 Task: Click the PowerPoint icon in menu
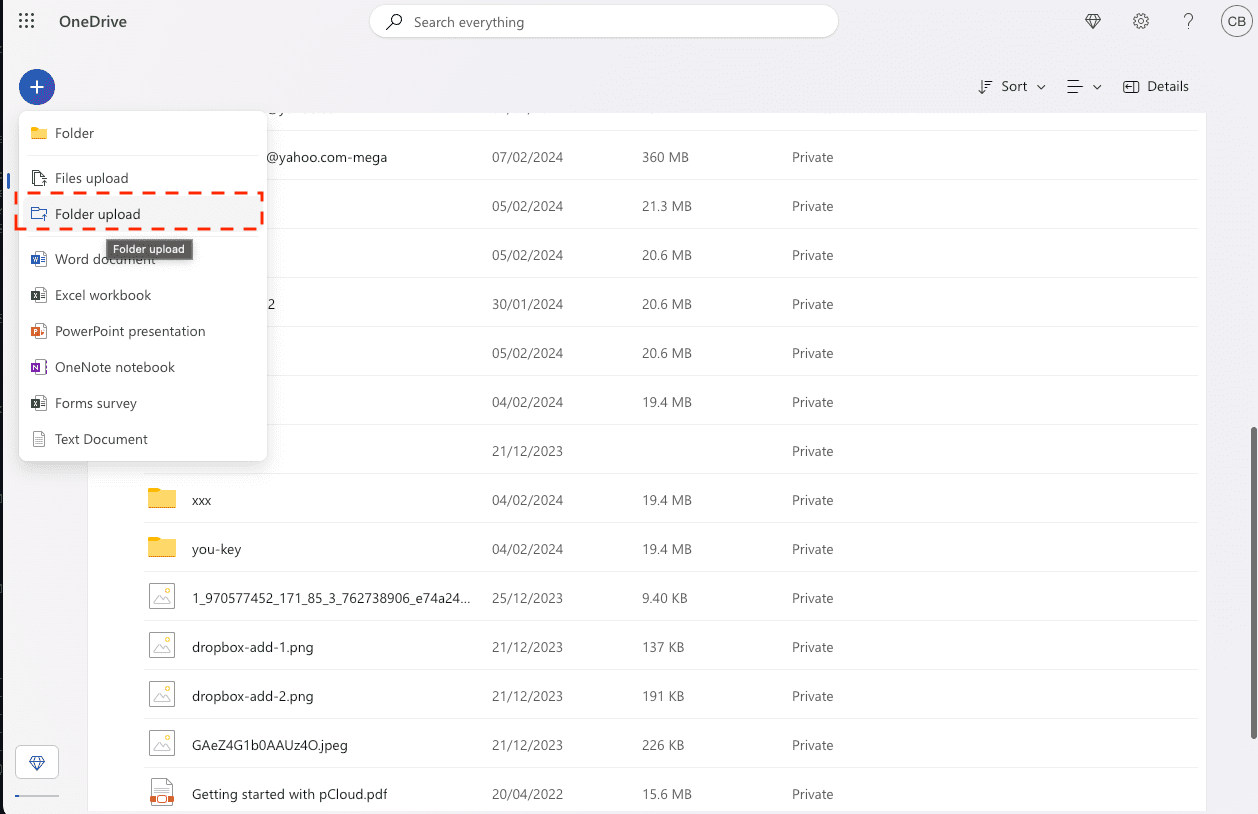click(x=39, y=331)
